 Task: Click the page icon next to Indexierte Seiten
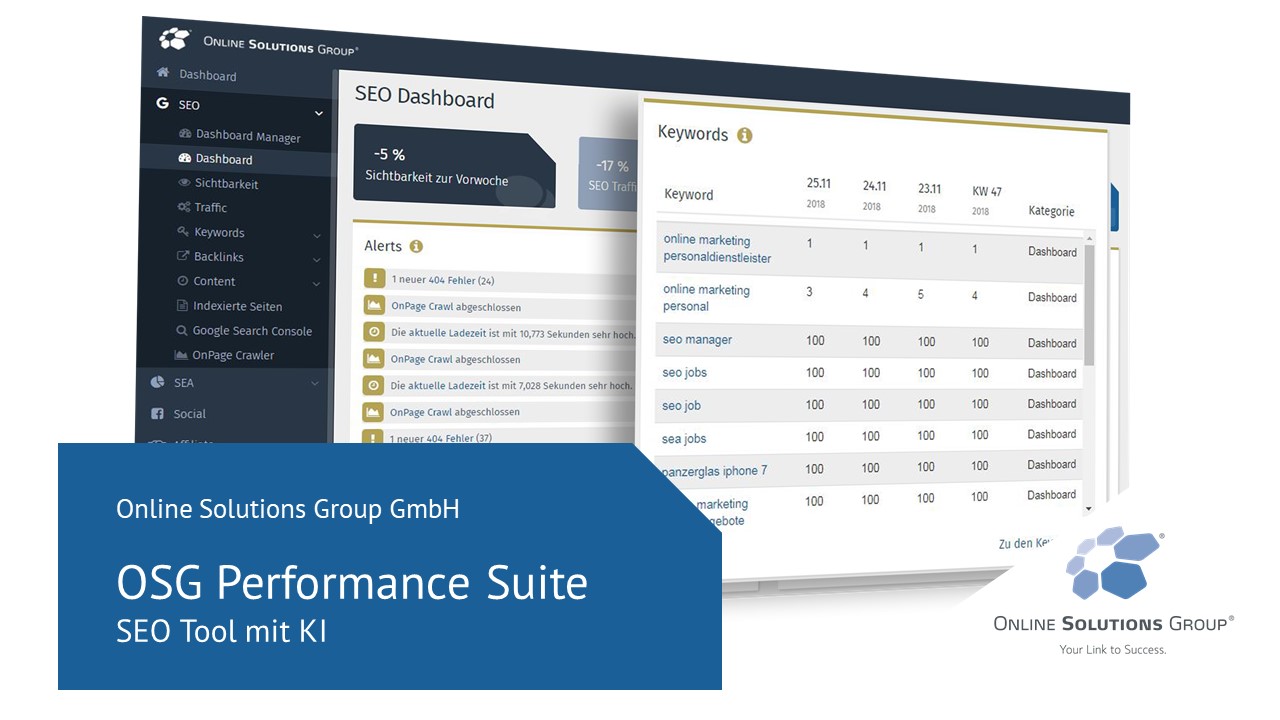click(182, 306)
